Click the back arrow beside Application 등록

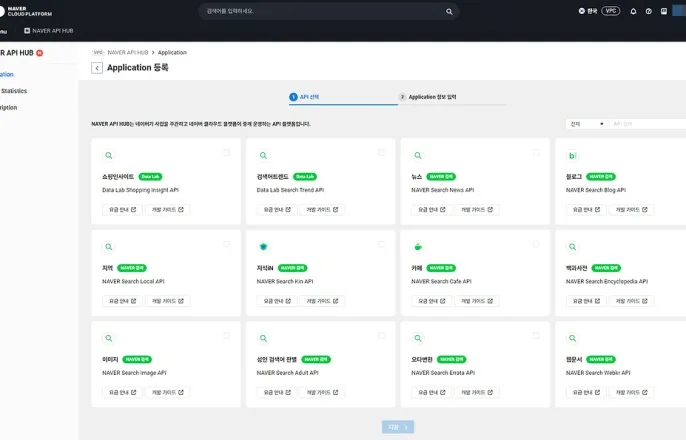pyautogui.click(x=97, y=68)
